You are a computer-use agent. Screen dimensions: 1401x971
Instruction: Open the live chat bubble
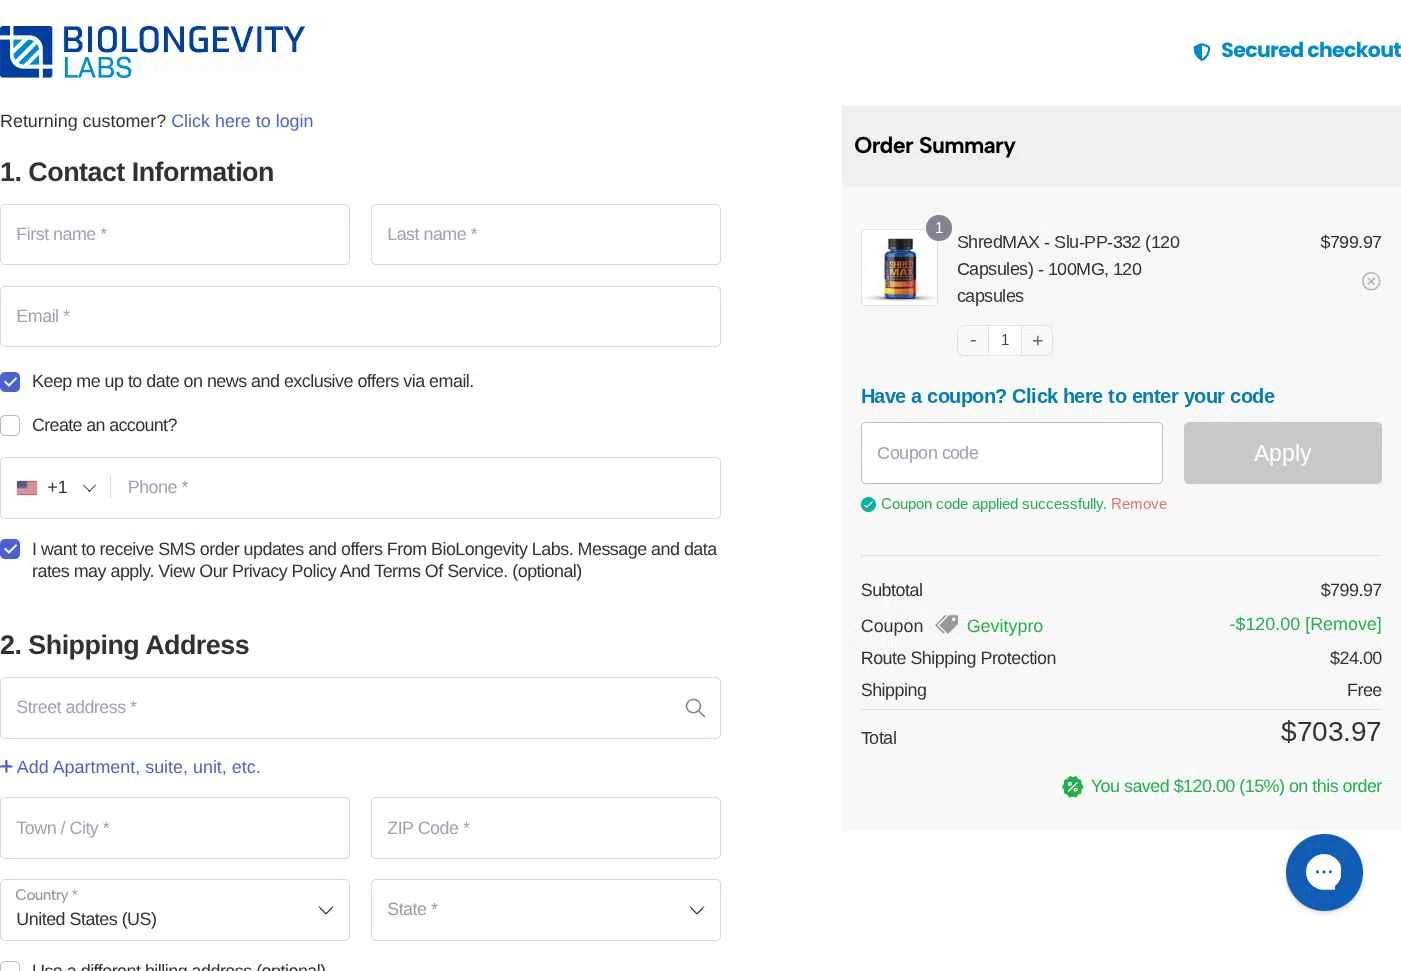[x=1324, y=872]
